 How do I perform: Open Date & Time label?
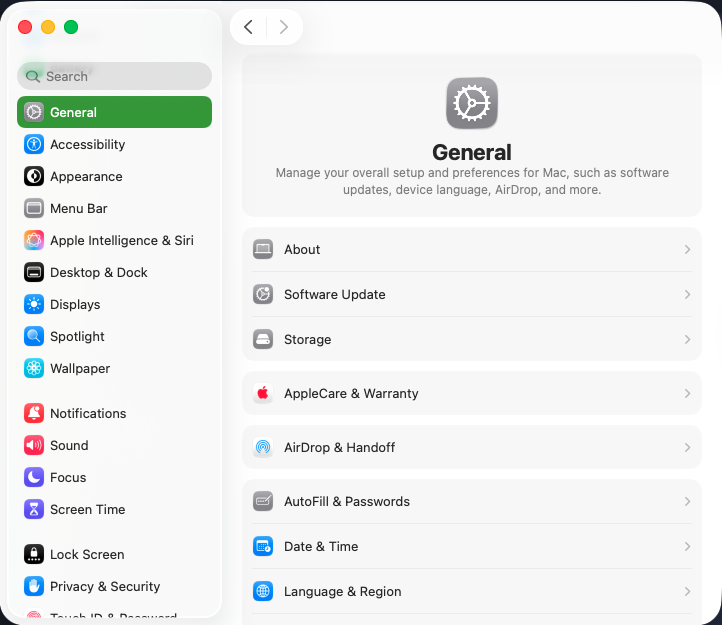pyautogui.click(x=321, y=546)
